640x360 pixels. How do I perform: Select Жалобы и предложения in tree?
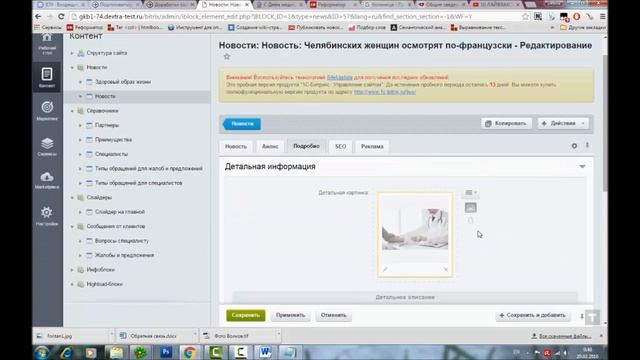(x=124, y=255)
